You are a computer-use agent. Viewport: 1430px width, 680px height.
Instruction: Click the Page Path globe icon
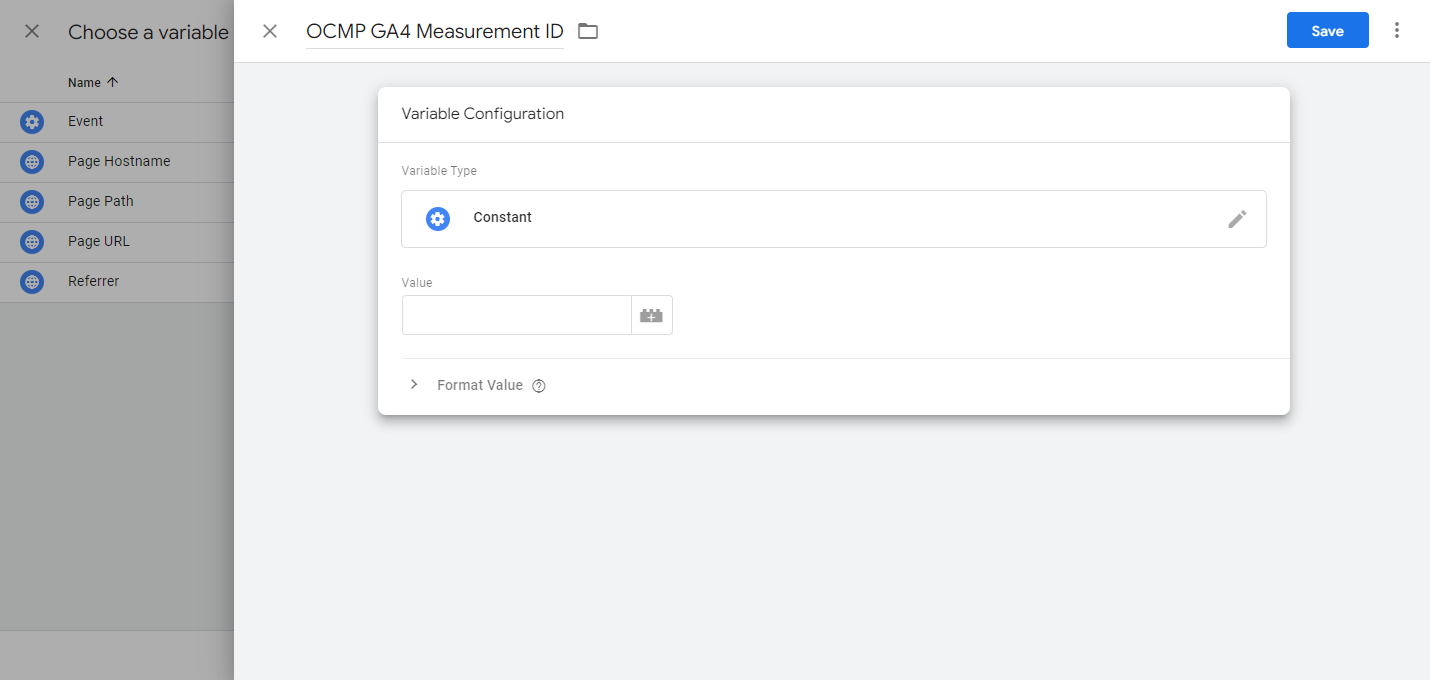coord(32,202)
